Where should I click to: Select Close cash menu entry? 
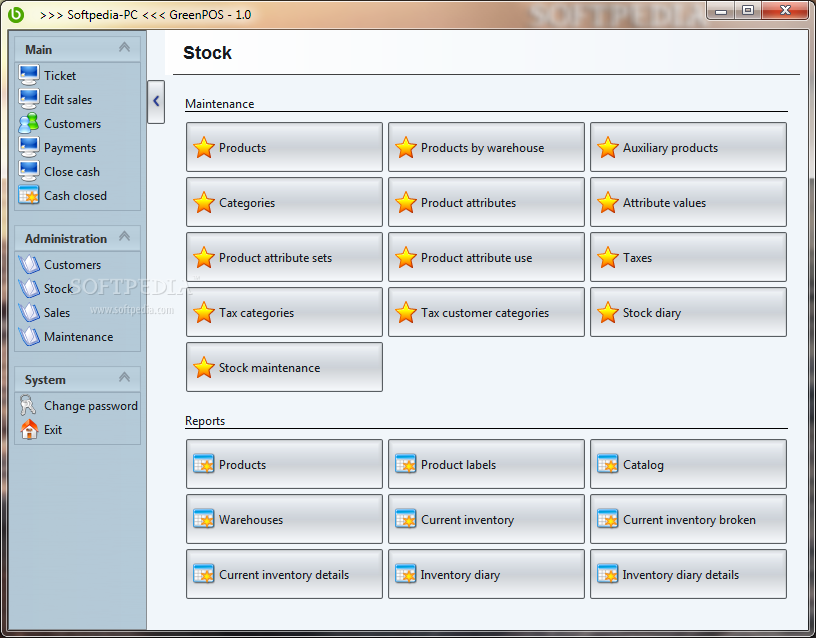point(72,172)
